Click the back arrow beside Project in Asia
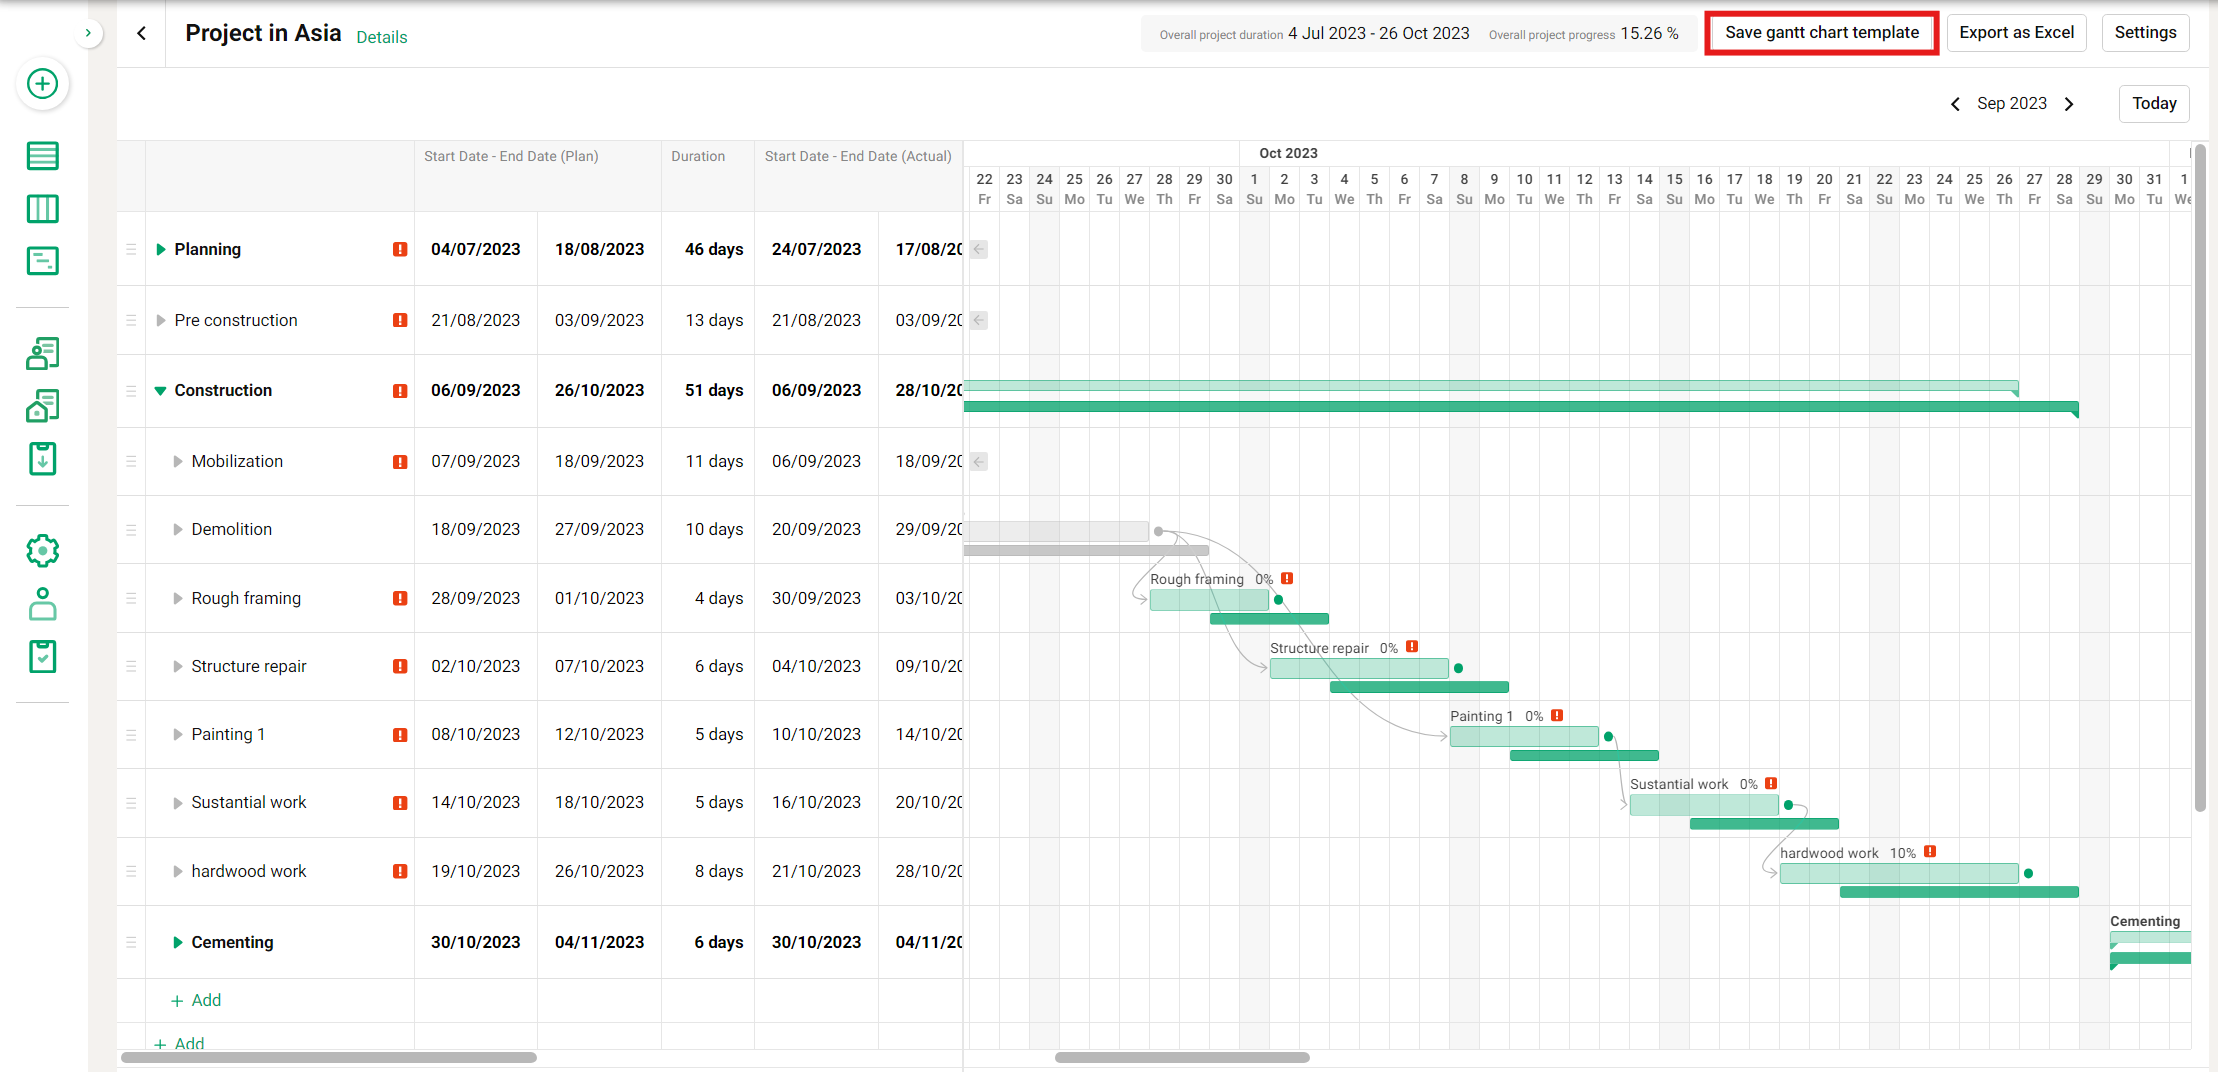Image resolution: width=2218 pixels, height=1072 pixels. 142,33
